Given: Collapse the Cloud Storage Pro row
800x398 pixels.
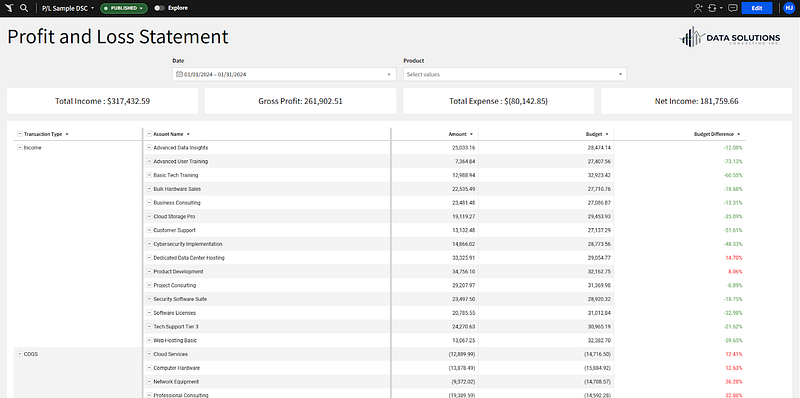Looking at the screenshot, I should pos(149,216).
